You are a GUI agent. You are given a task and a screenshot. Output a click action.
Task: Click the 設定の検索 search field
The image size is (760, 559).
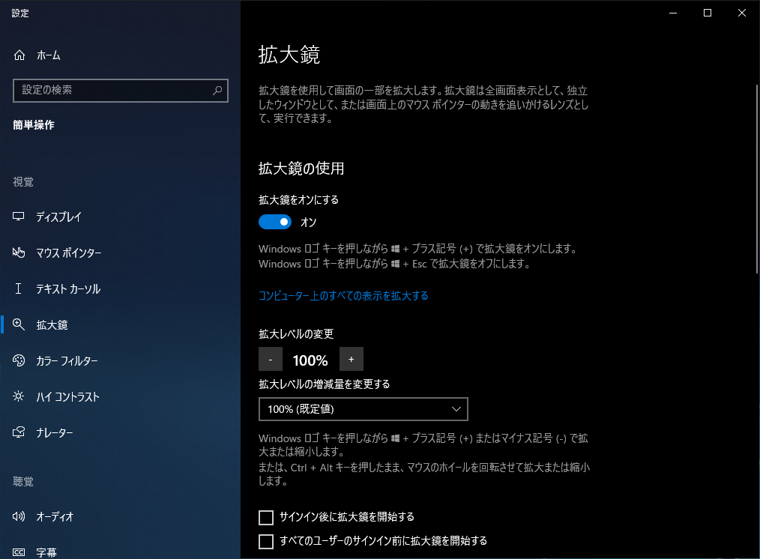(120, 90)
